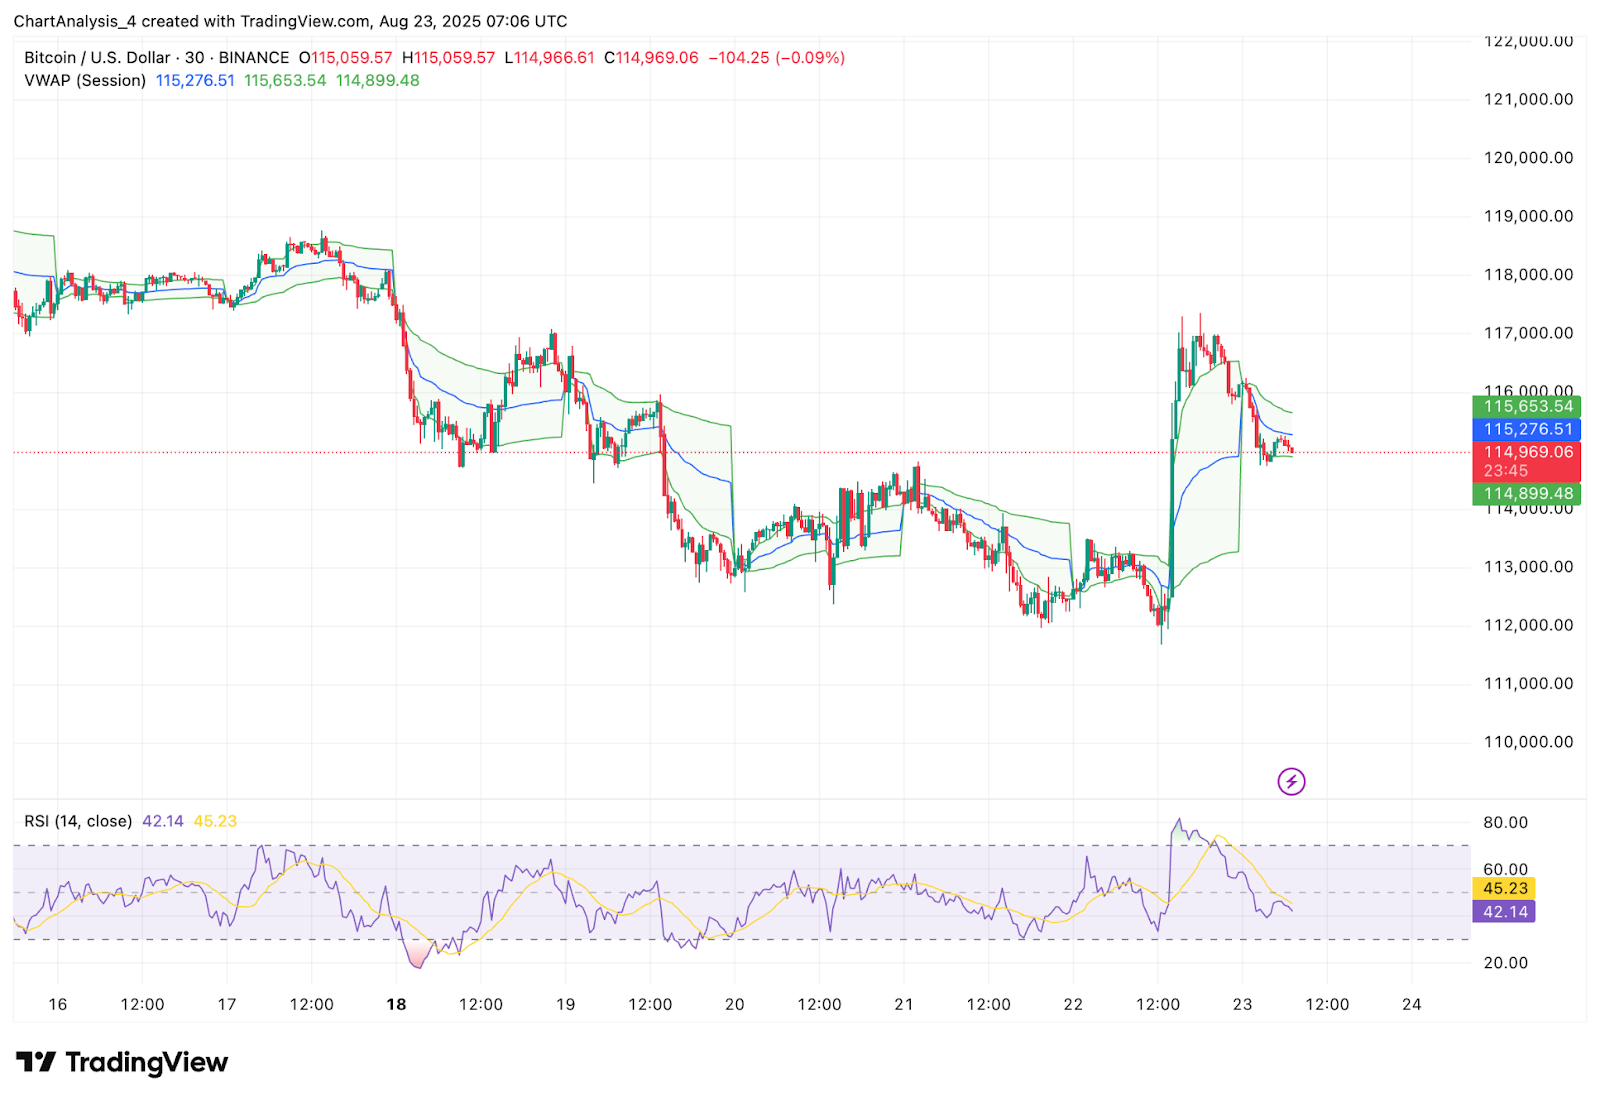1600x1102 pixels.
Task: Click the TradingView logo at the bottom
Action: pyautogui.click(x=122, y=1062)
